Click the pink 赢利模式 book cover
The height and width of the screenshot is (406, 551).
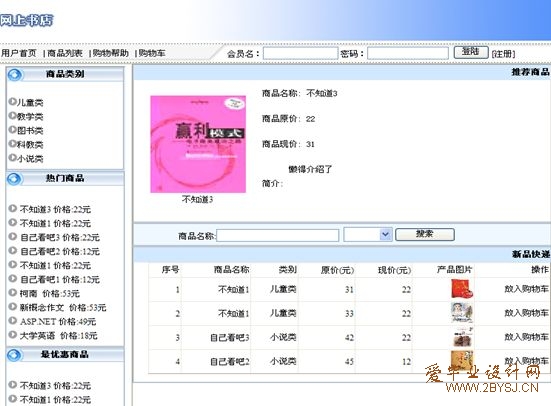tap(198, 144)
